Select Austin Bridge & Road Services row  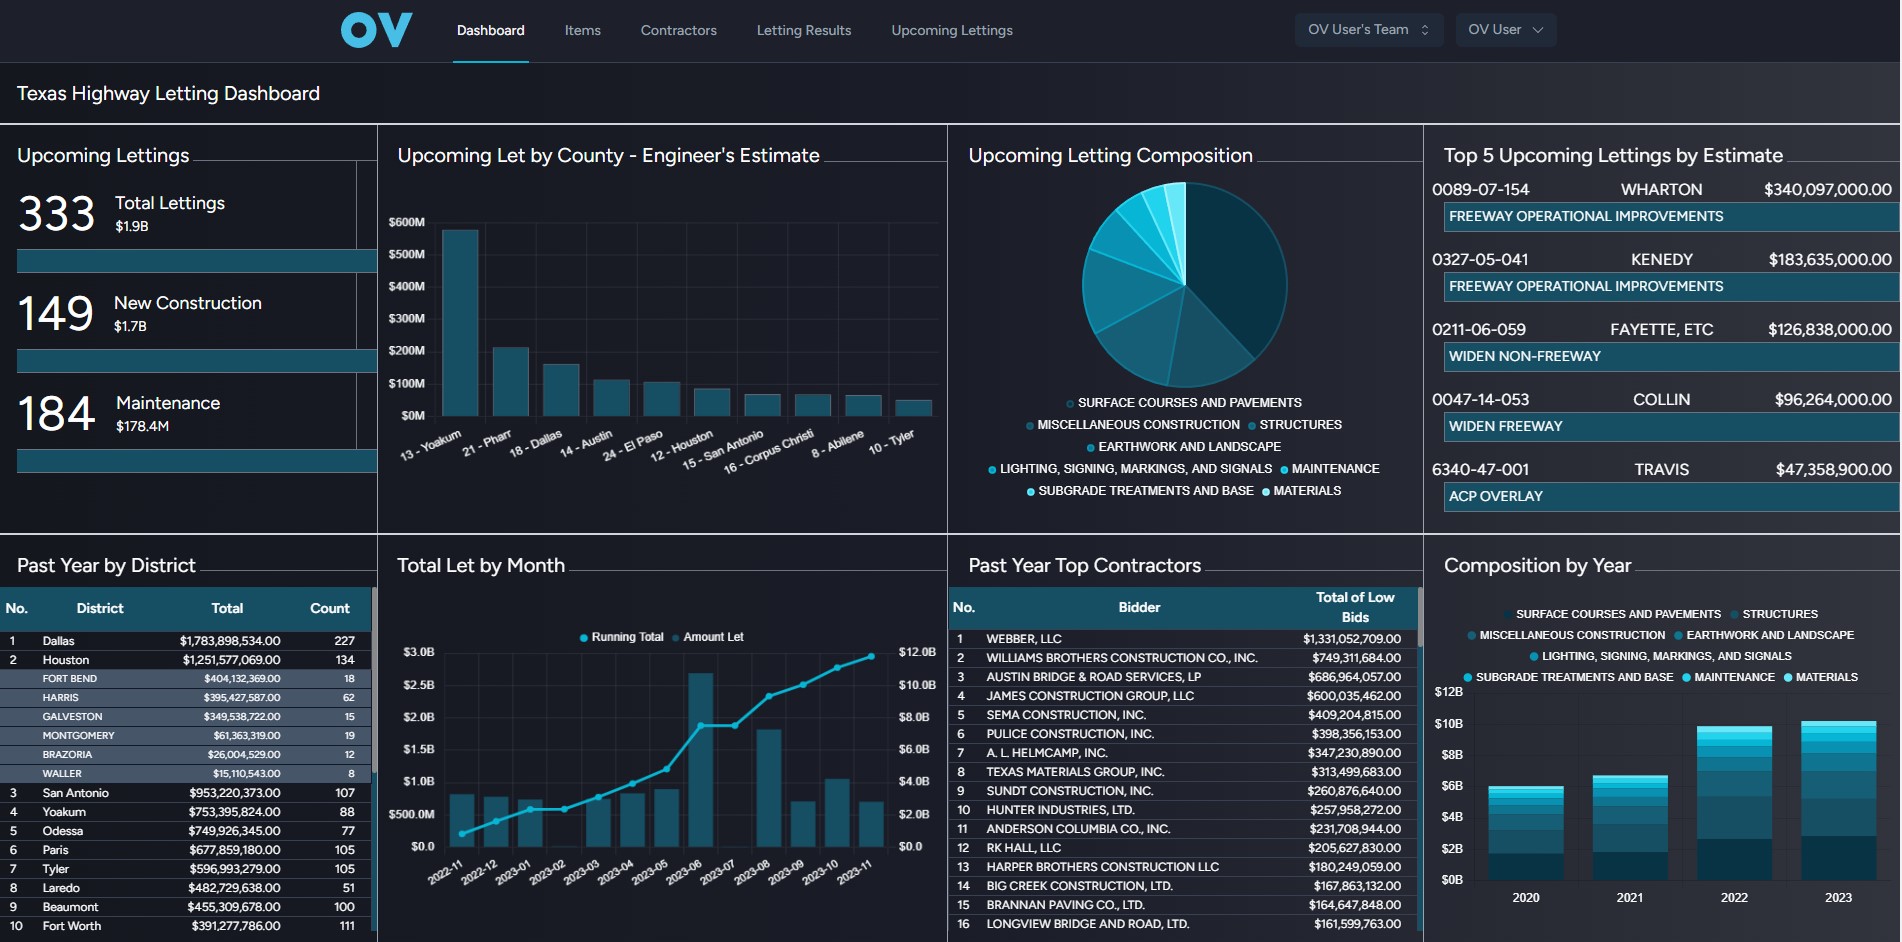(x=1182, y=677)
